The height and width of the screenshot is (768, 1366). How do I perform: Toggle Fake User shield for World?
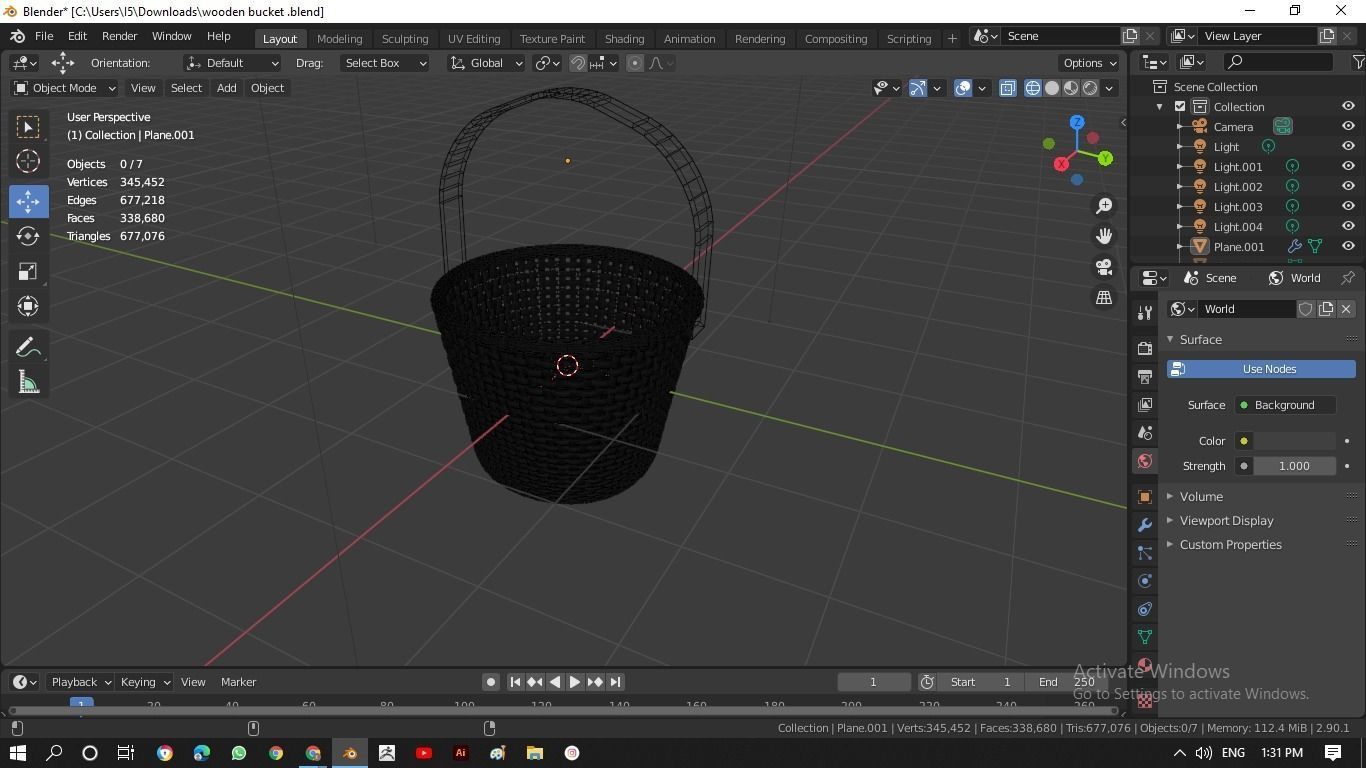[1306, 309]
